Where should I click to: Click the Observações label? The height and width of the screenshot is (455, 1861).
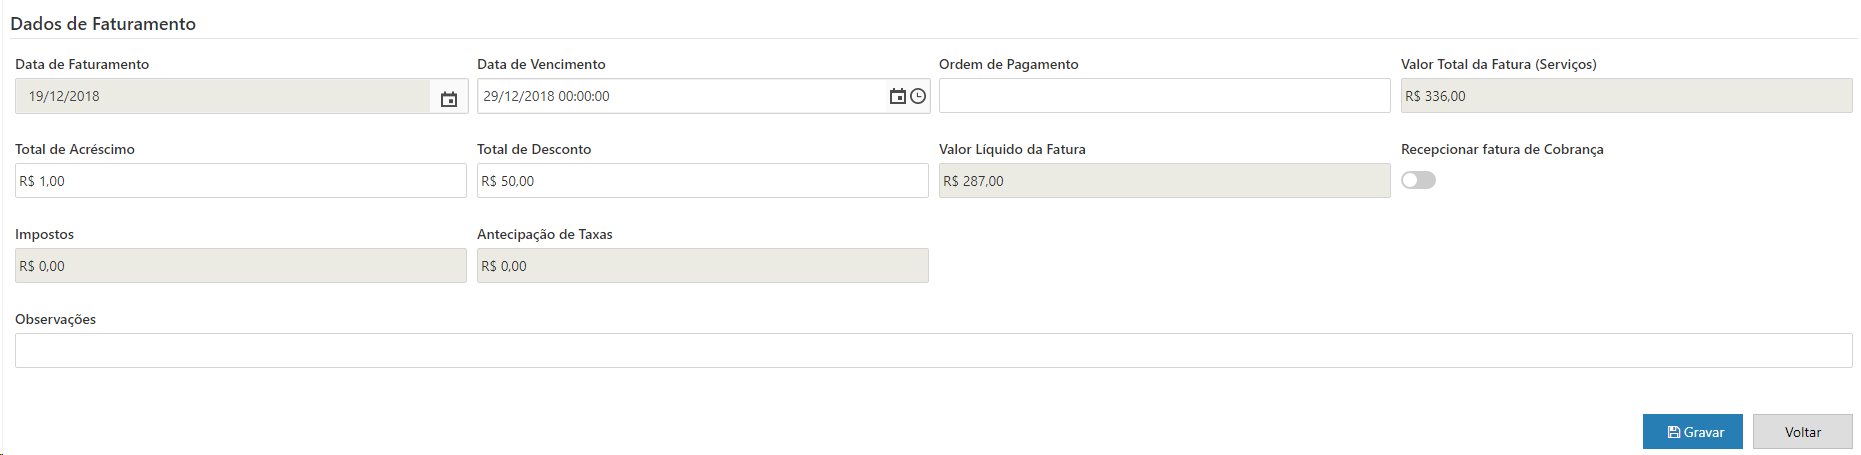point(56,319)
